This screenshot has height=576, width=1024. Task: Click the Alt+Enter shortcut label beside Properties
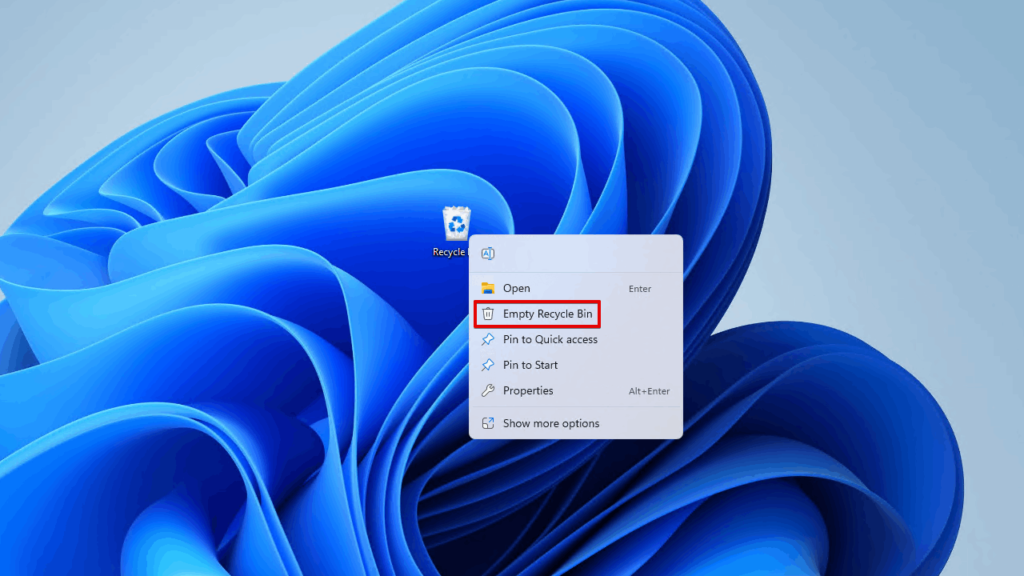(x=648, y=391)
